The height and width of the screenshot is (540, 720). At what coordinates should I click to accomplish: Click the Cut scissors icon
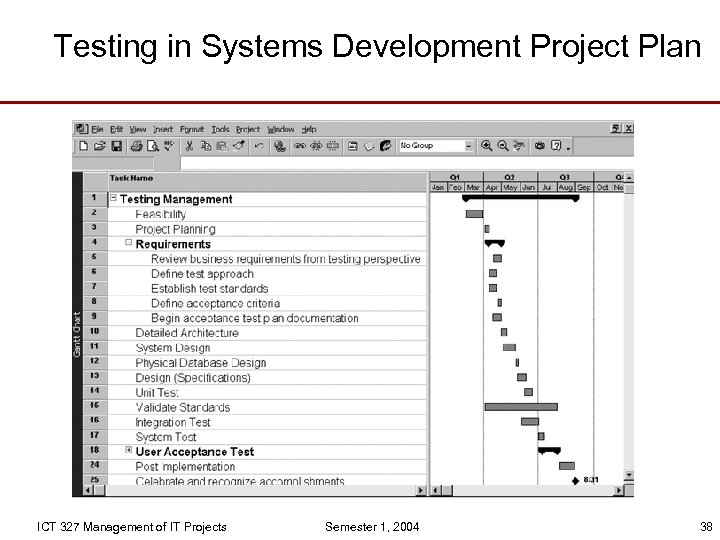point(189,146)
